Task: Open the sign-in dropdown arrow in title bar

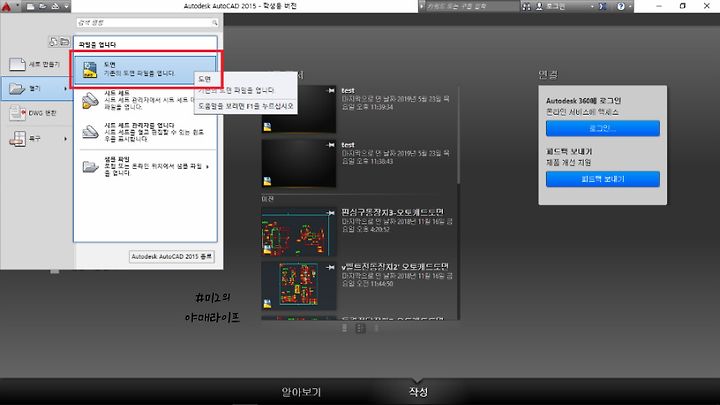Action: 592,6
